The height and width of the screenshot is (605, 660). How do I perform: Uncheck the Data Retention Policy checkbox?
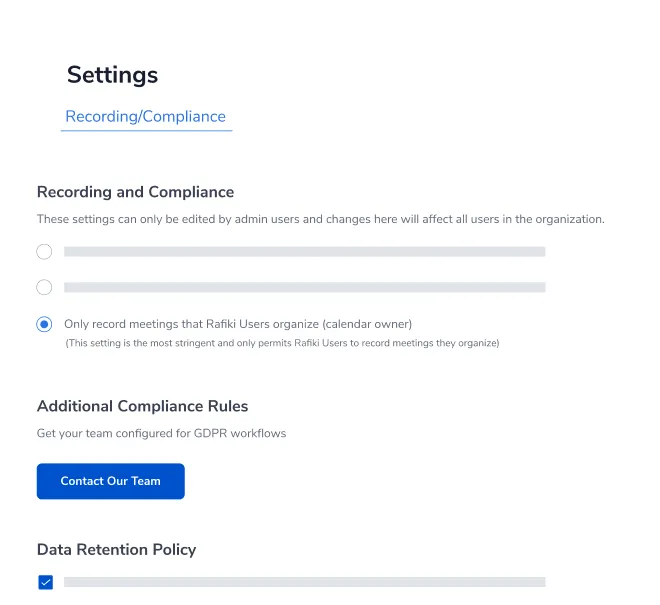coord(45,582)
